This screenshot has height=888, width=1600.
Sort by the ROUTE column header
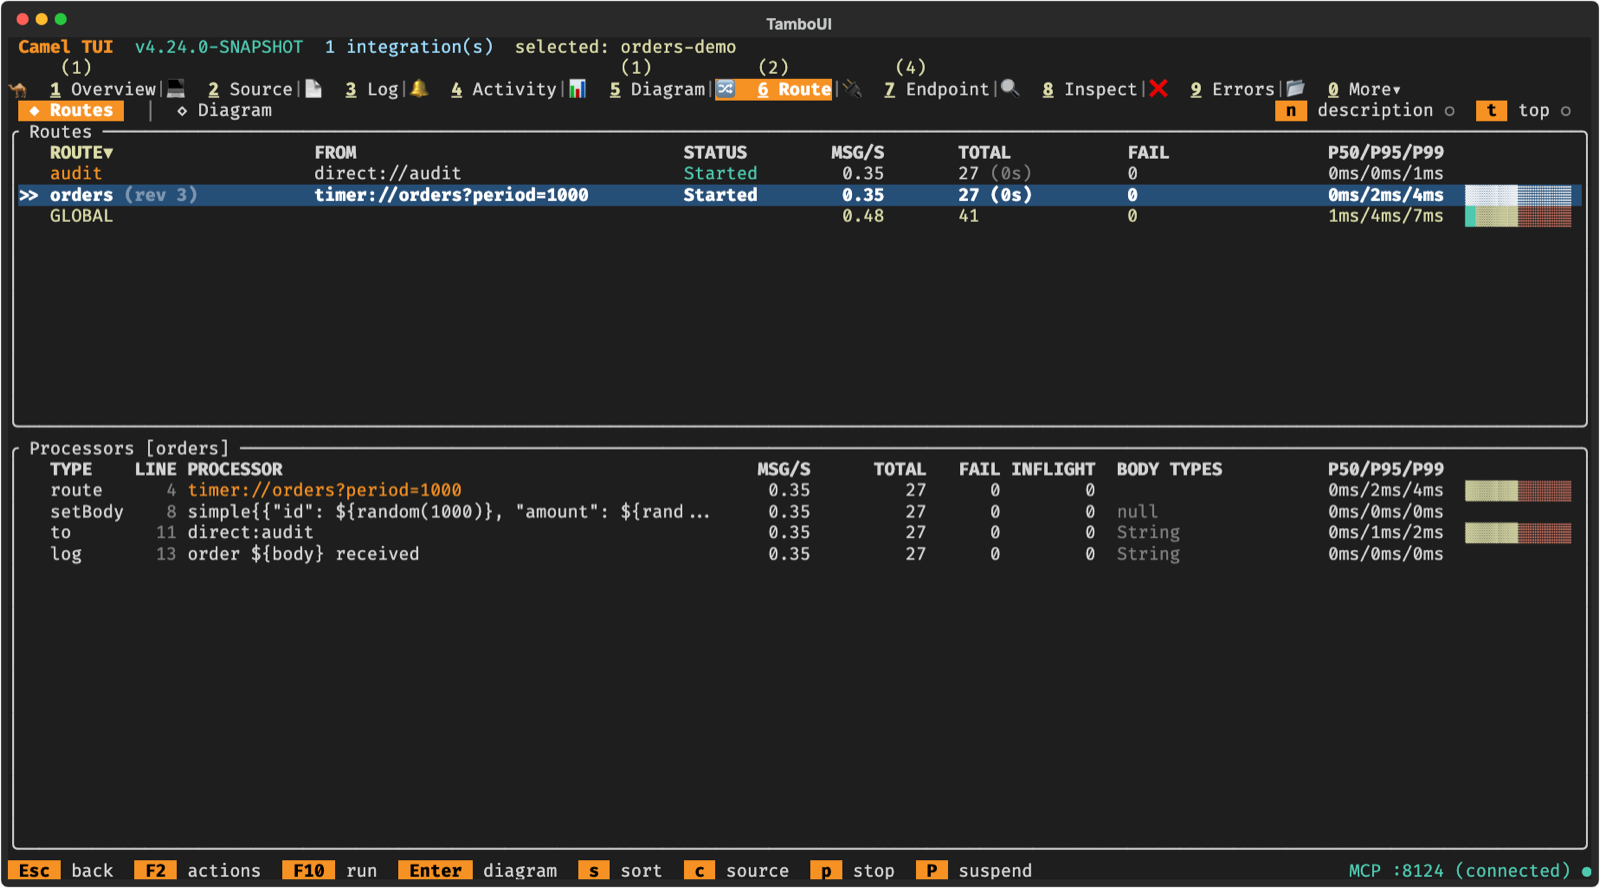point(82,152)
